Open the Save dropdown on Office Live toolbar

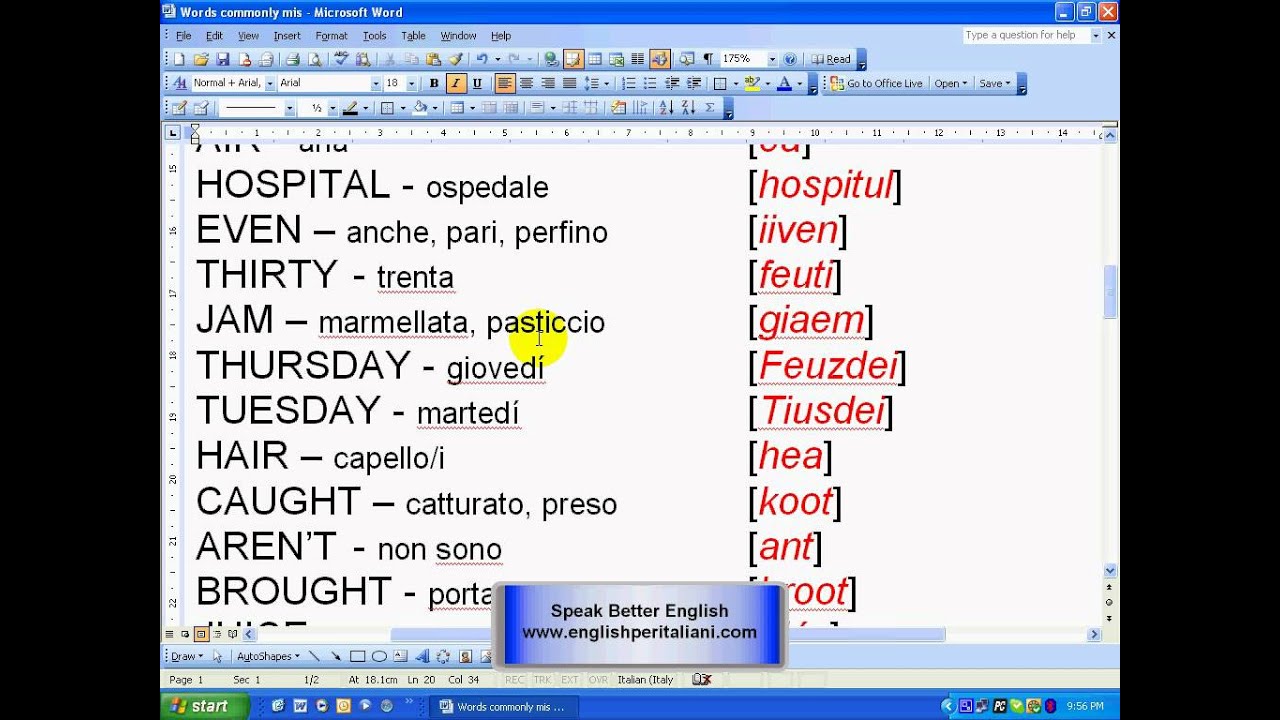coord(995,83)
